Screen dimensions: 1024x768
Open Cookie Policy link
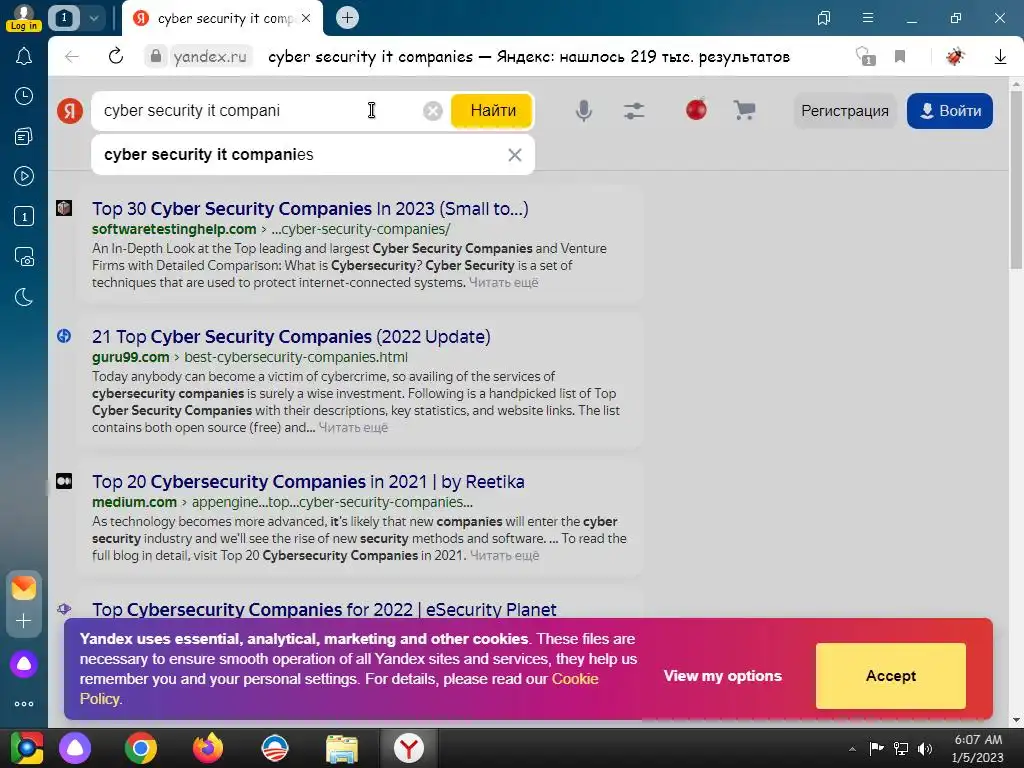pos(575,679)
